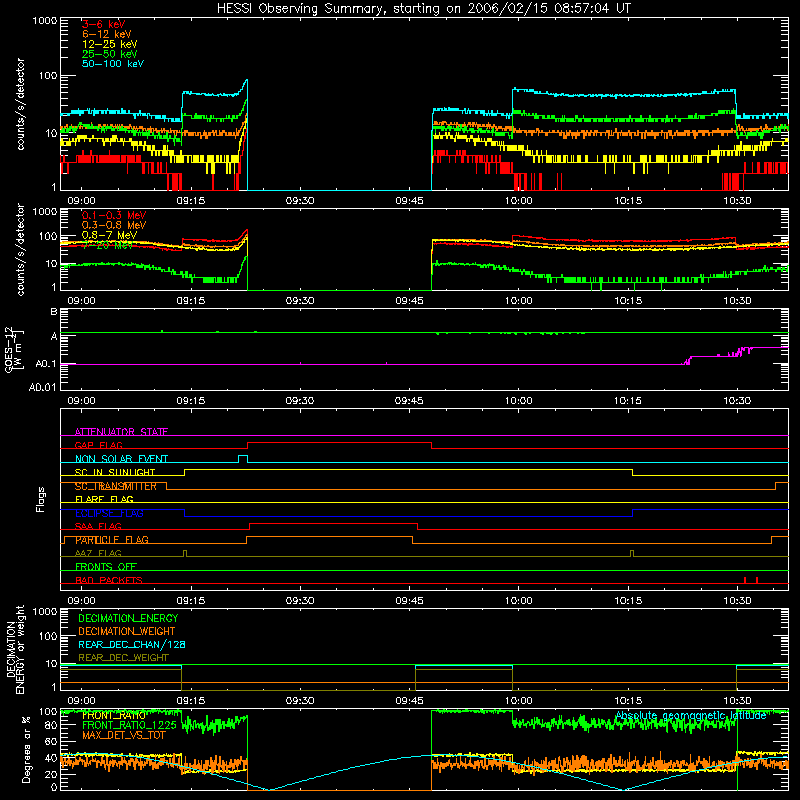800x800 pixels.
Task: Click the FRONTS_OFF flag label
Action: tap(106, 567)
